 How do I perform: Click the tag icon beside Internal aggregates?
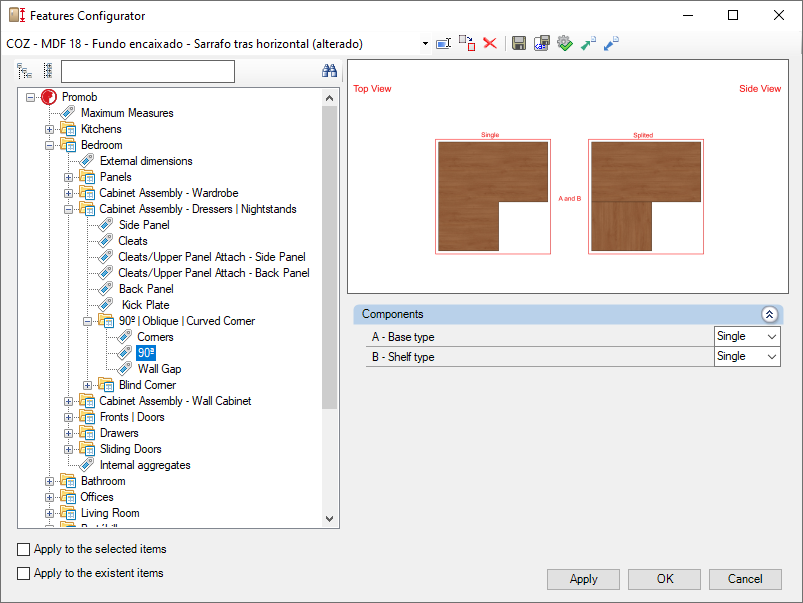pos(87,465)
